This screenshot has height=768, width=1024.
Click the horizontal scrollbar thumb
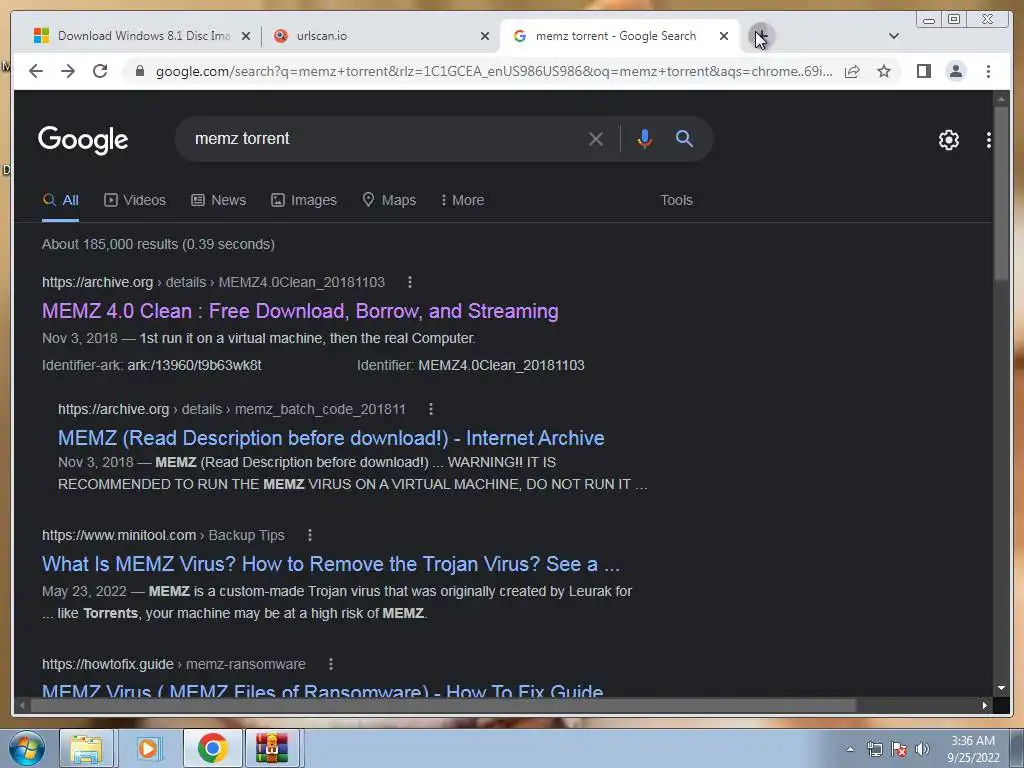[443, 705]
